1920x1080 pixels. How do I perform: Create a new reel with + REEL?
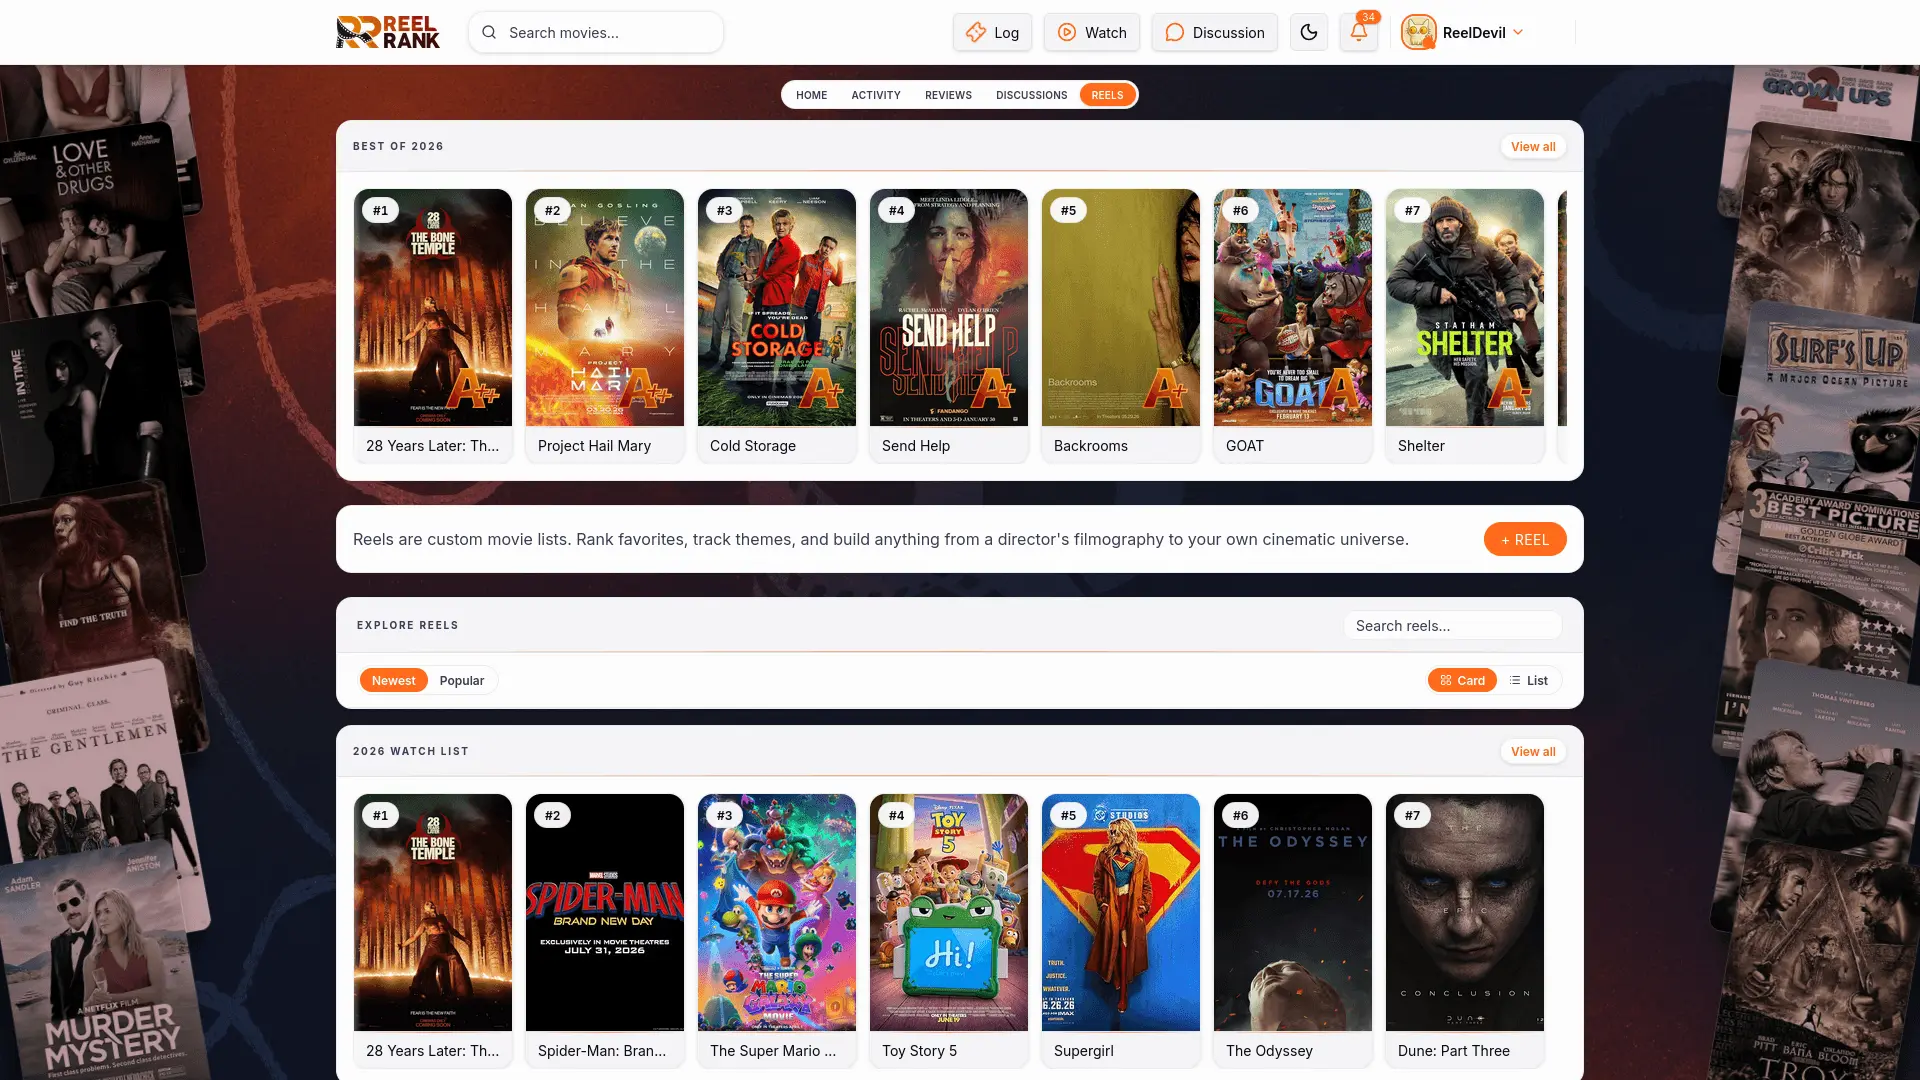click(x=1525, y=539)
